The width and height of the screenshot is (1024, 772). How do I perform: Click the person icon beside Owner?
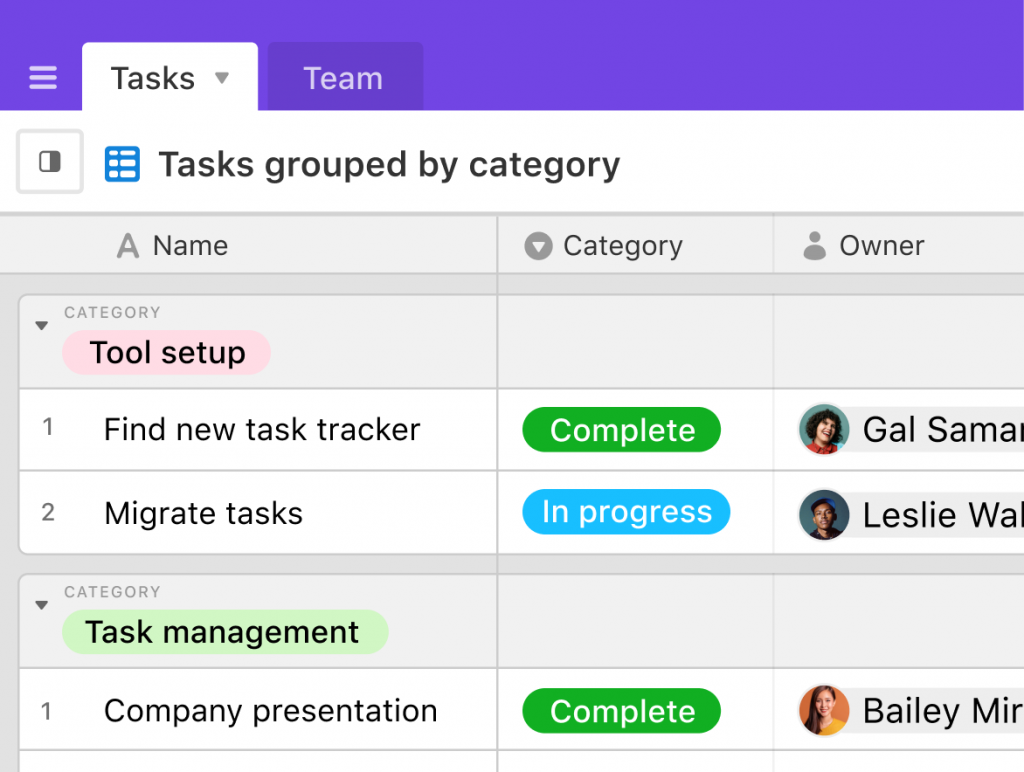pyautogui.click(x=815, y=246)
